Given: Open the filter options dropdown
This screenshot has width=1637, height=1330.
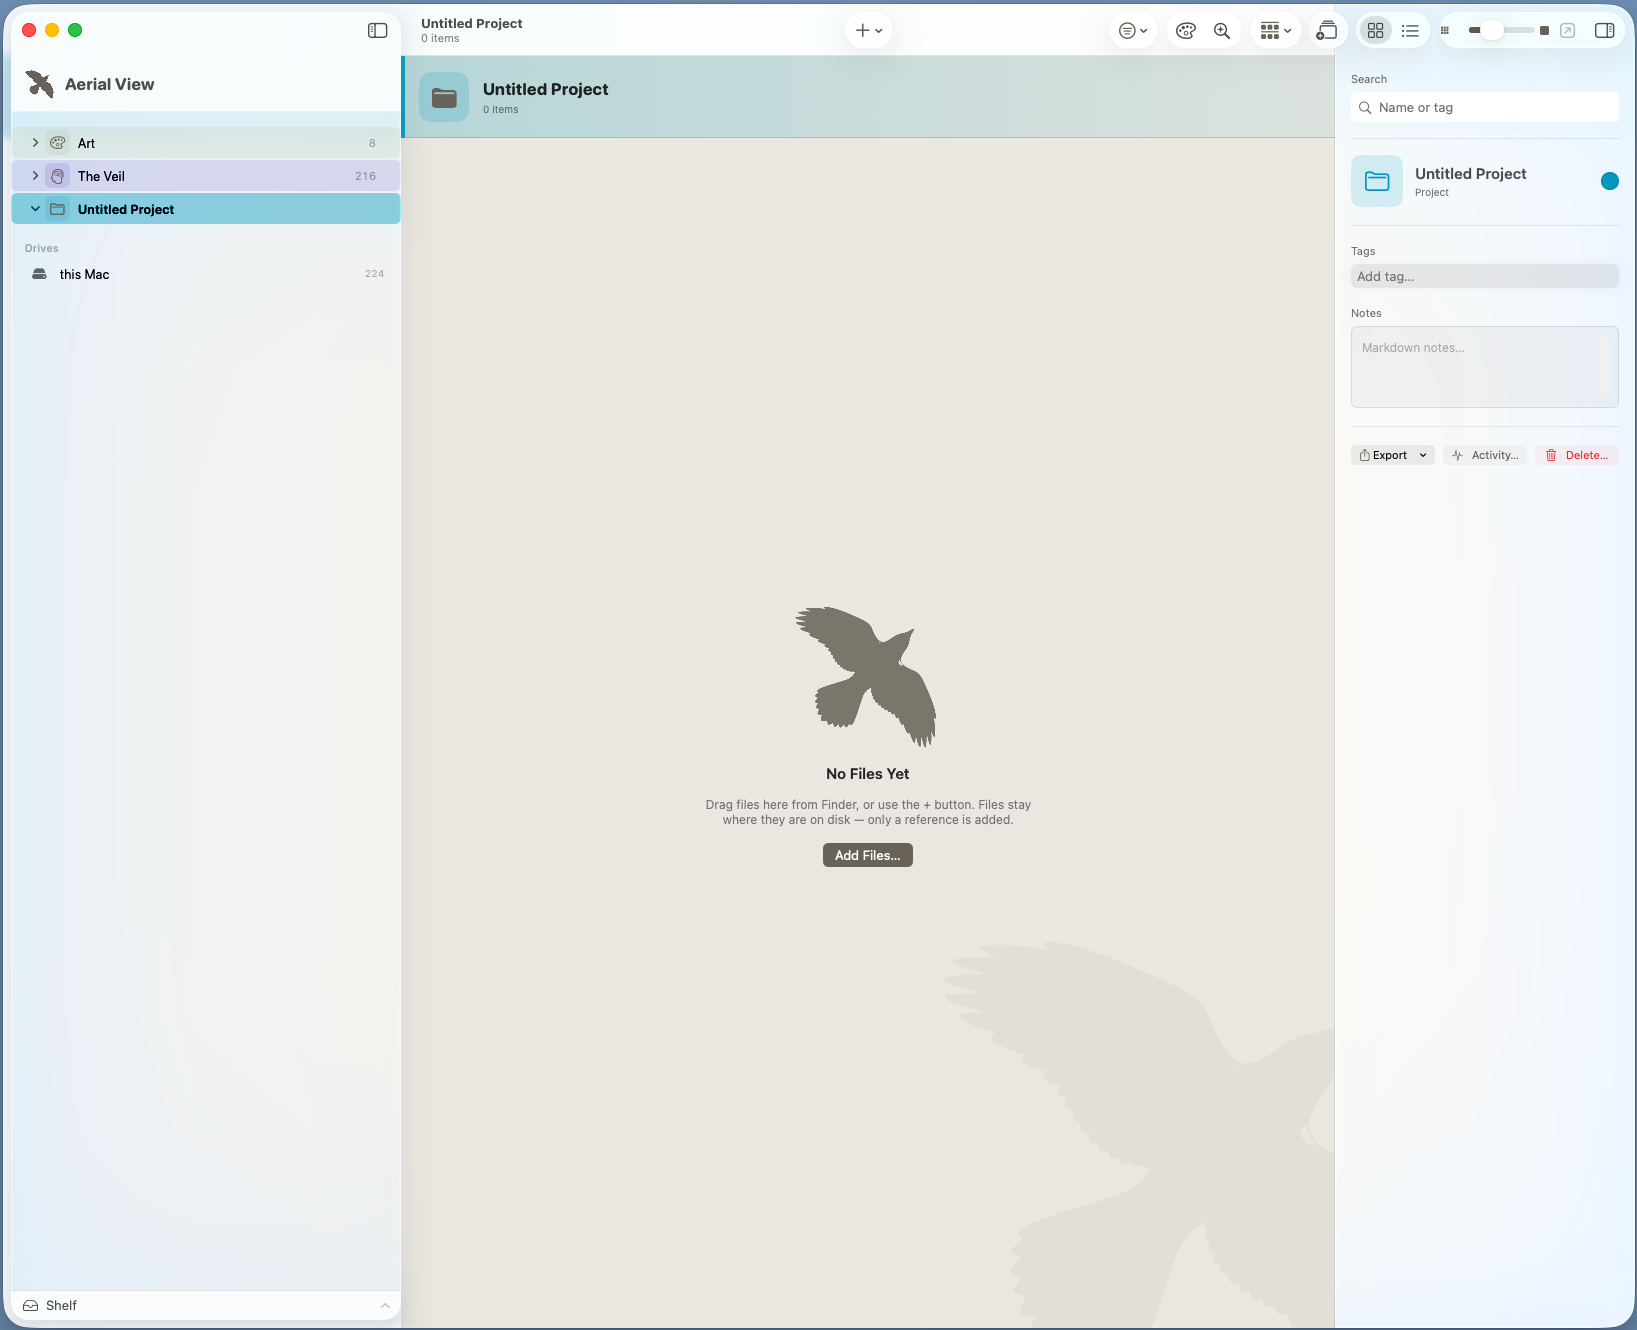Looking at the screenshot, I should coord(1133,30).
